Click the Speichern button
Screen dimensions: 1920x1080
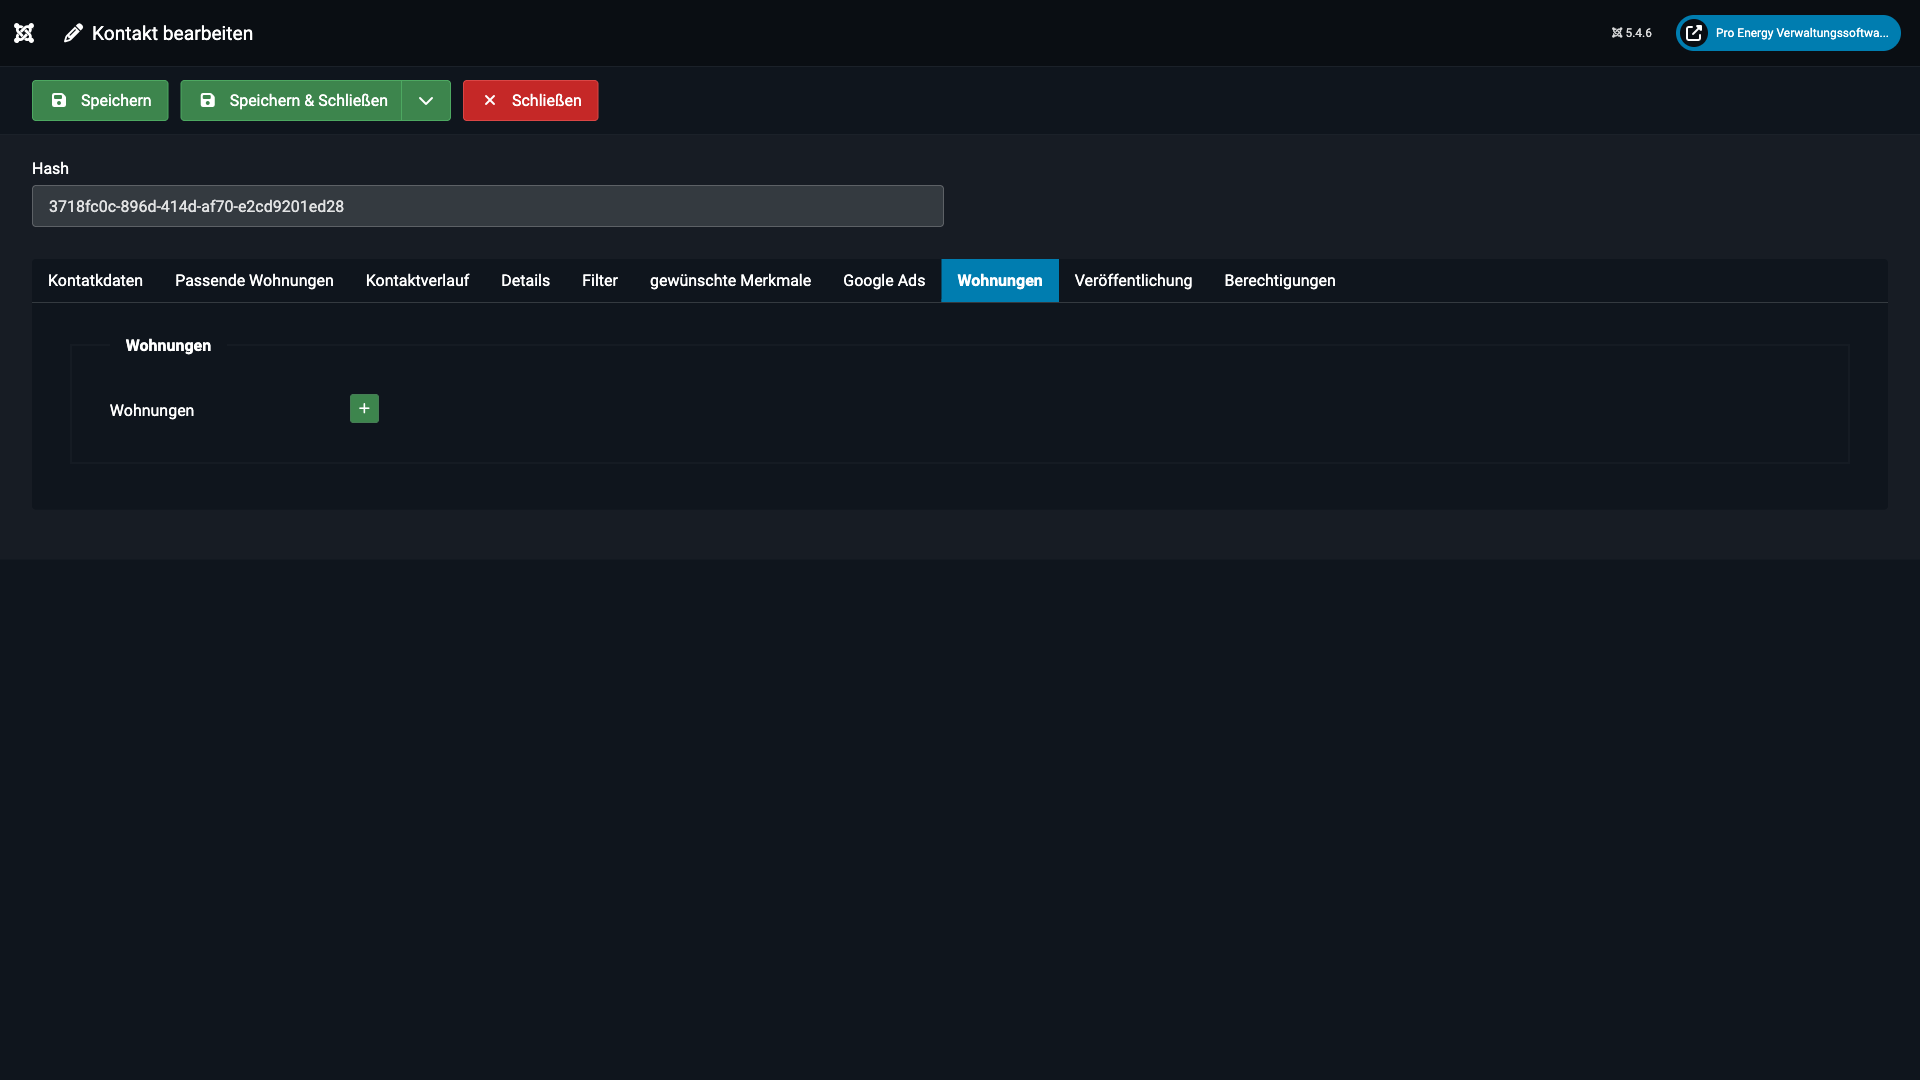[x=100, y=100]
